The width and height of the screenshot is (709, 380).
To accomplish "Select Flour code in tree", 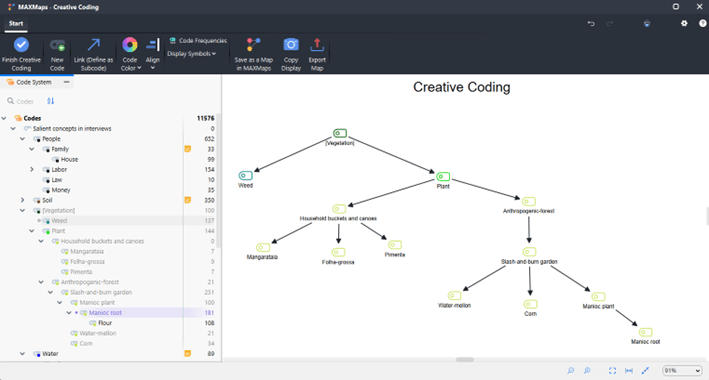I will click(x=105, y=323).
